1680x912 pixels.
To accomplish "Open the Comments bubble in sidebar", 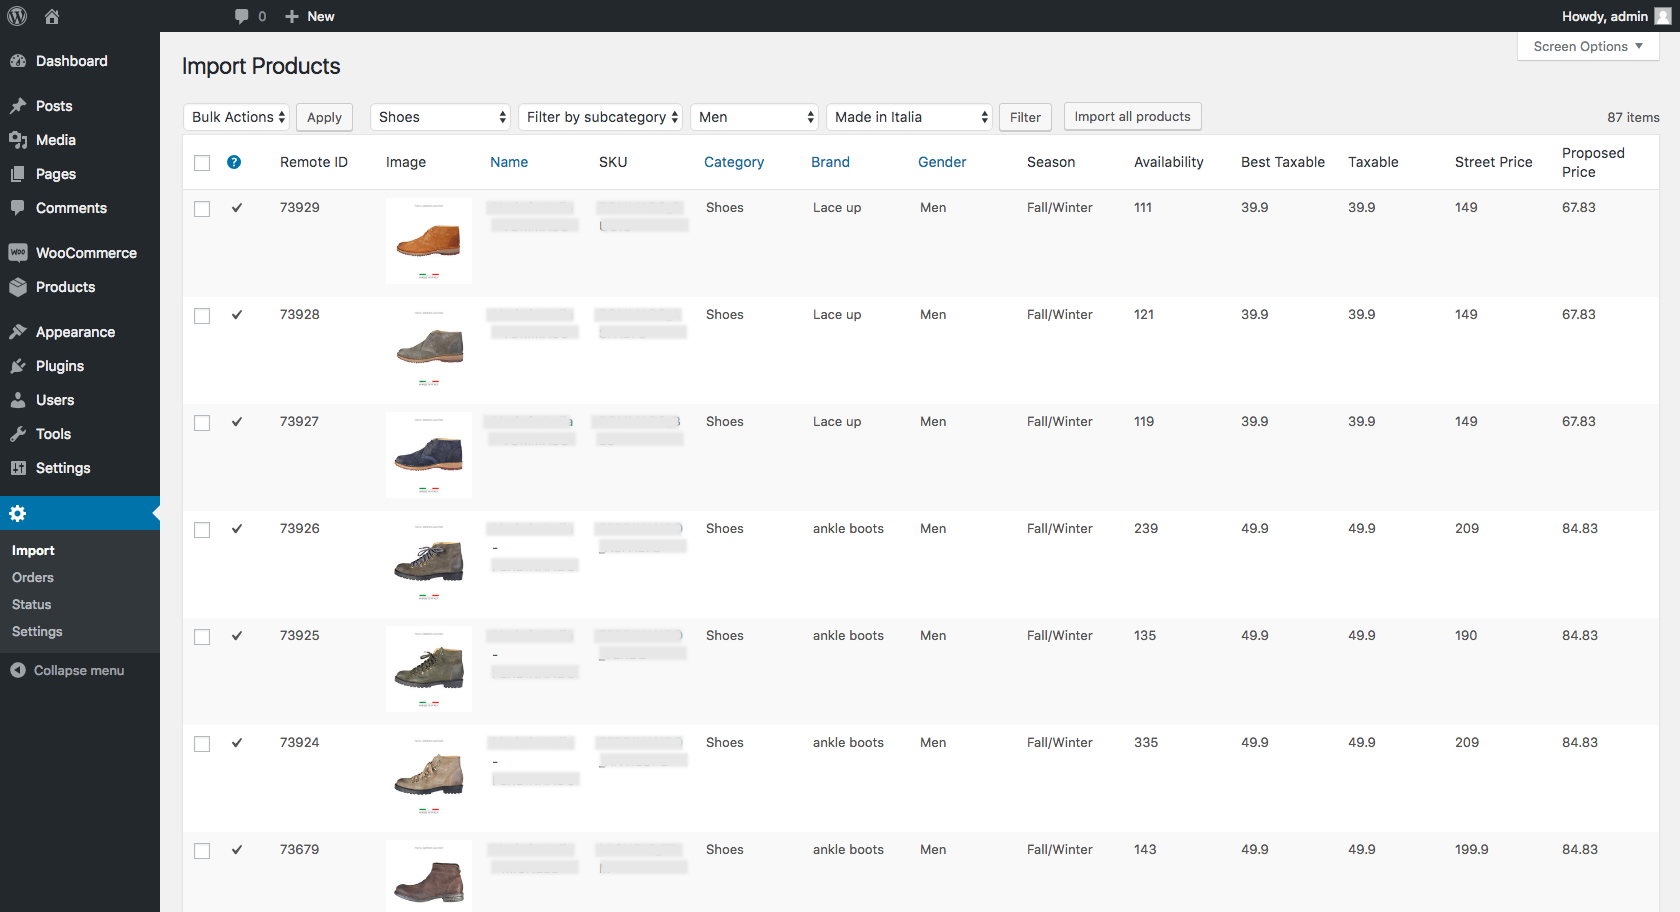I will click(x=20, y=208).
